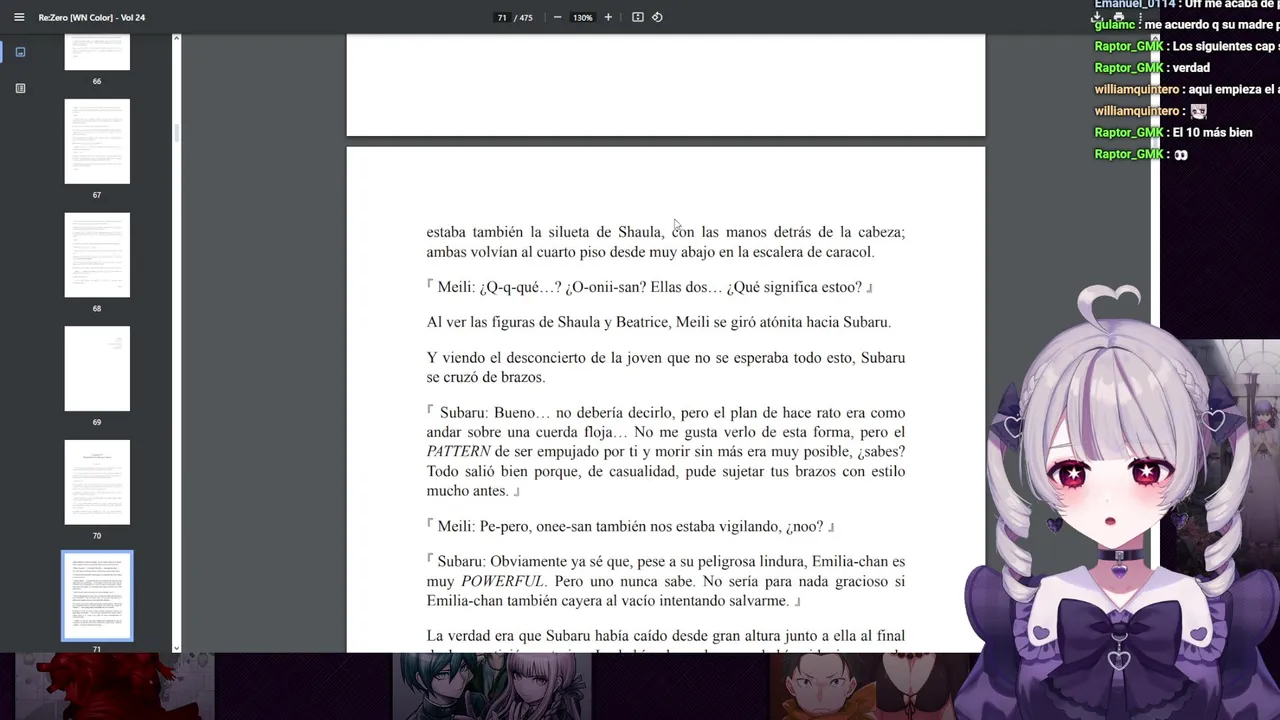
Task: Click the dialogue line 'Meili: Pe-pero, onee-san'
Action: click(631, 526)
